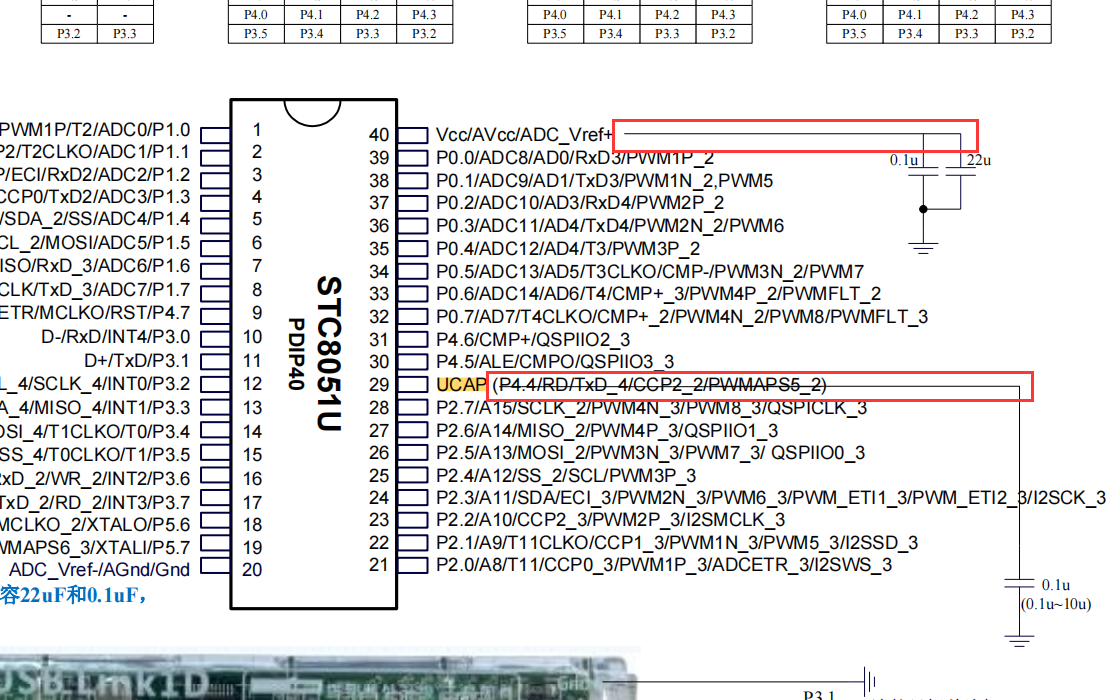Click the D+/TxD/P3.1 pin label
This screenshot has width=1117, height=700.
(137, 360)
